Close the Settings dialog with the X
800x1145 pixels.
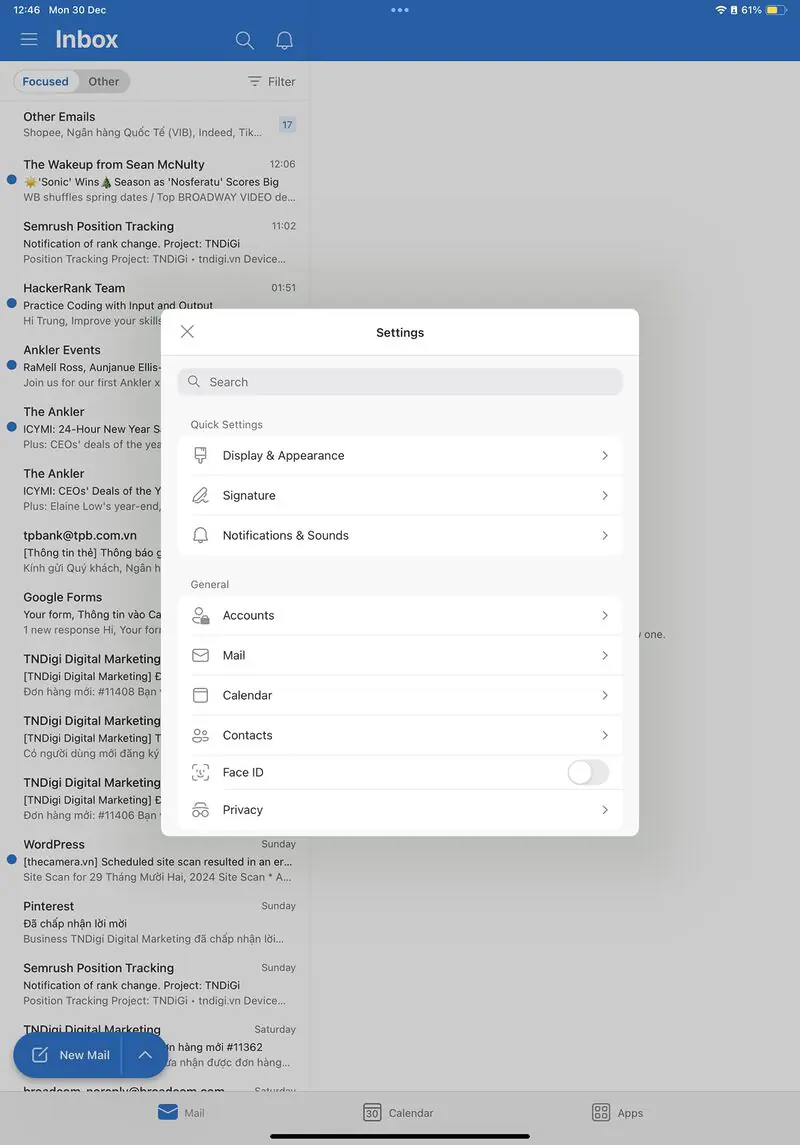pyautogui.click(x=188, y=332)
